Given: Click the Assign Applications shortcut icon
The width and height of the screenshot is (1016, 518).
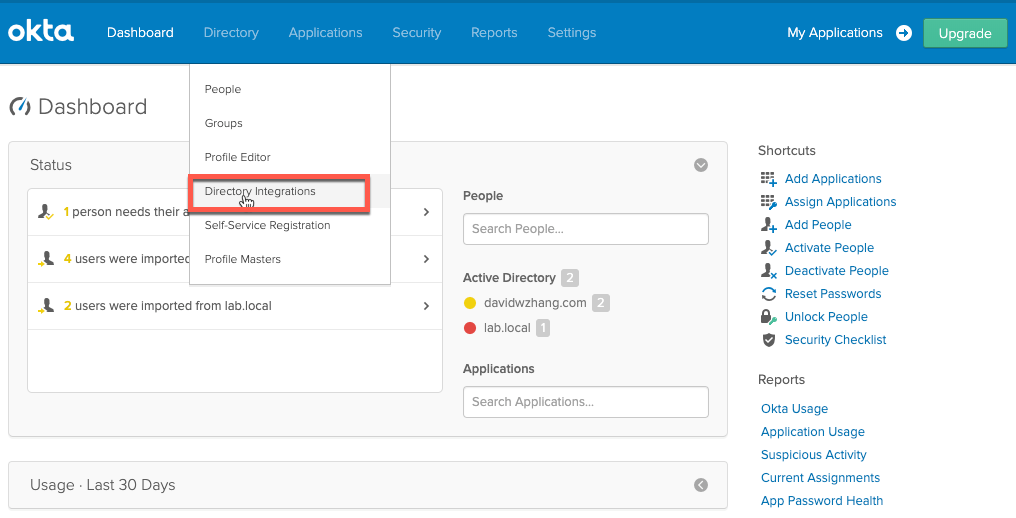Looking at the screenshot, I should (x=768, y=202).
